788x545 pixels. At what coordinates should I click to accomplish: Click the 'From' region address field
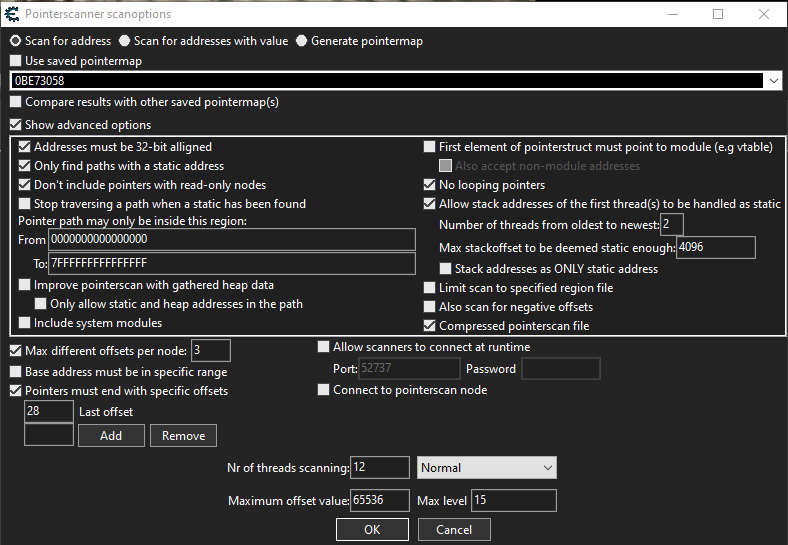pyautogui.click(x=232, y=239)
